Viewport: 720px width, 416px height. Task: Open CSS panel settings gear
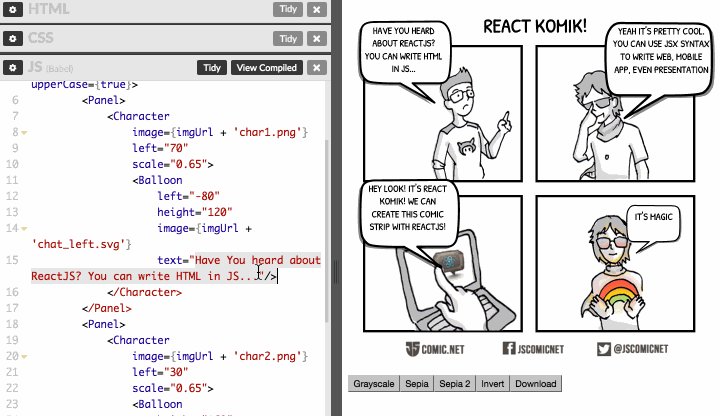[13, 39]
